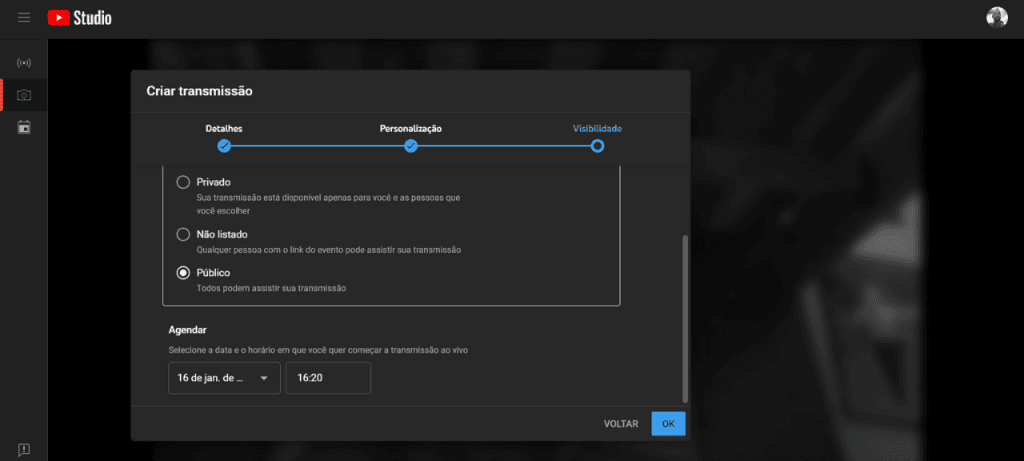Screen dimensions: 1024x461
Task: Click the 16:20 time field
Action: coord(328,378)
